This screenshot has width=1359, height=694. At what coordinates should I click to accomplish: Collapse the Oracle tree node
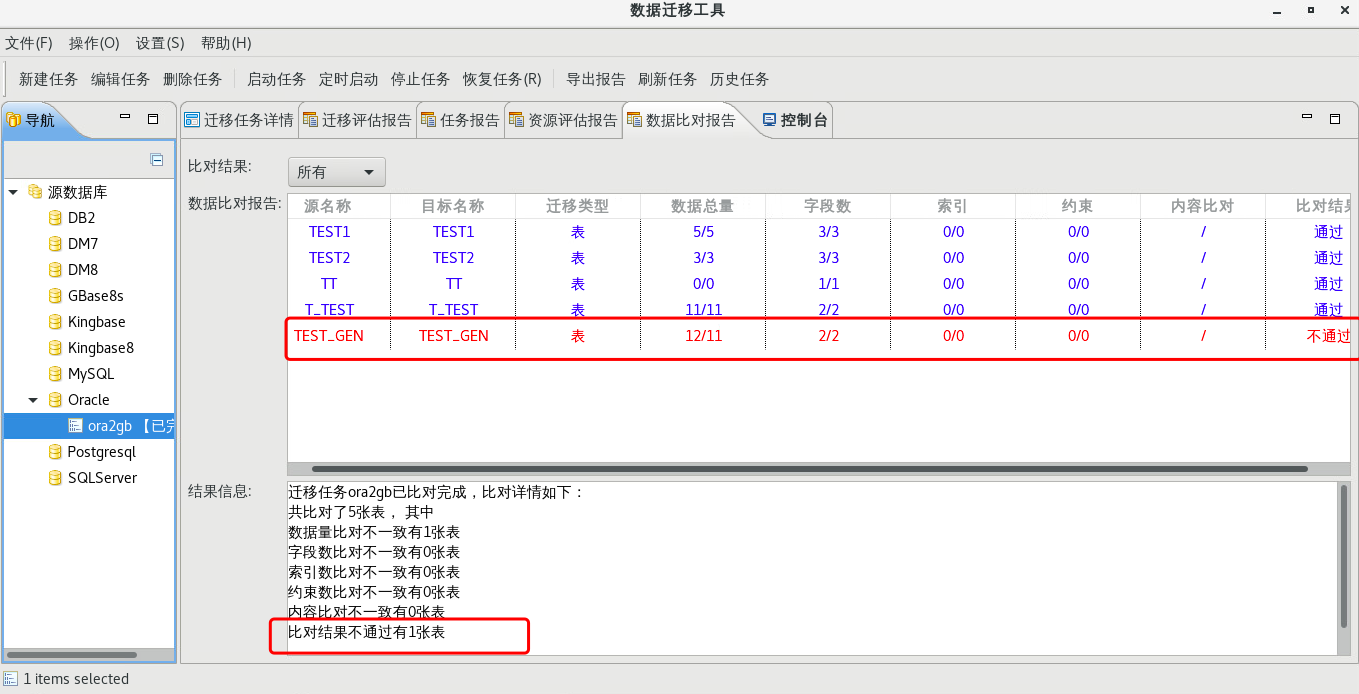tap(33, 400)
